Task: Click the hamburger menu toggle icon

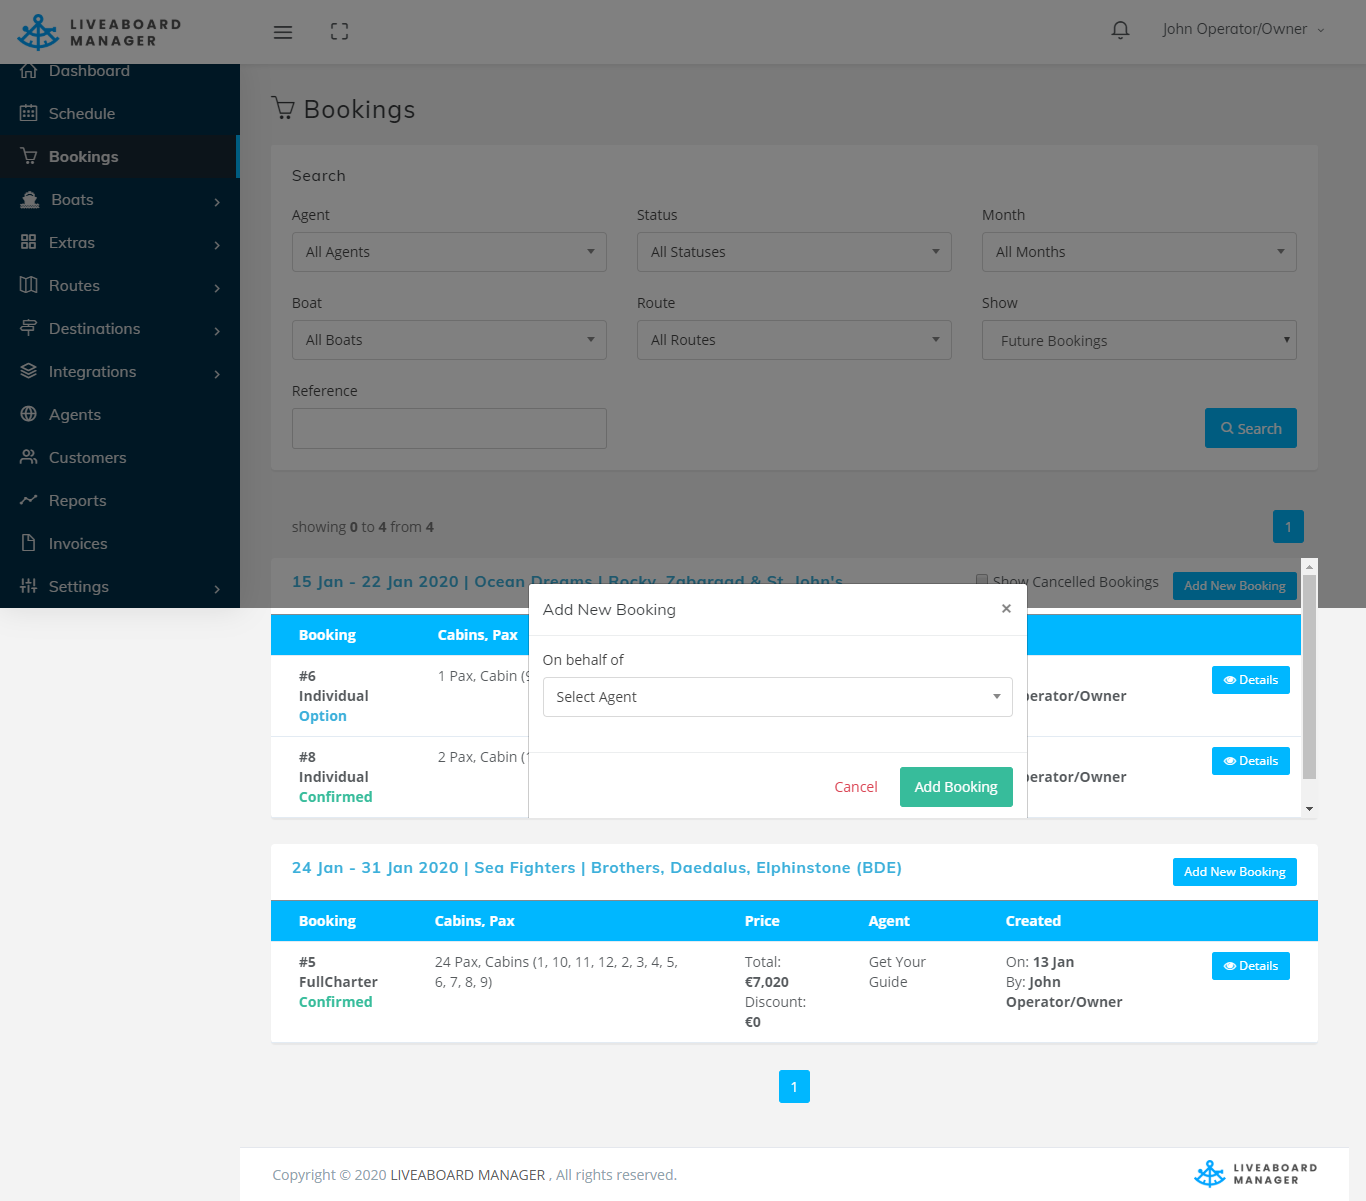Action: coord(283,32)
